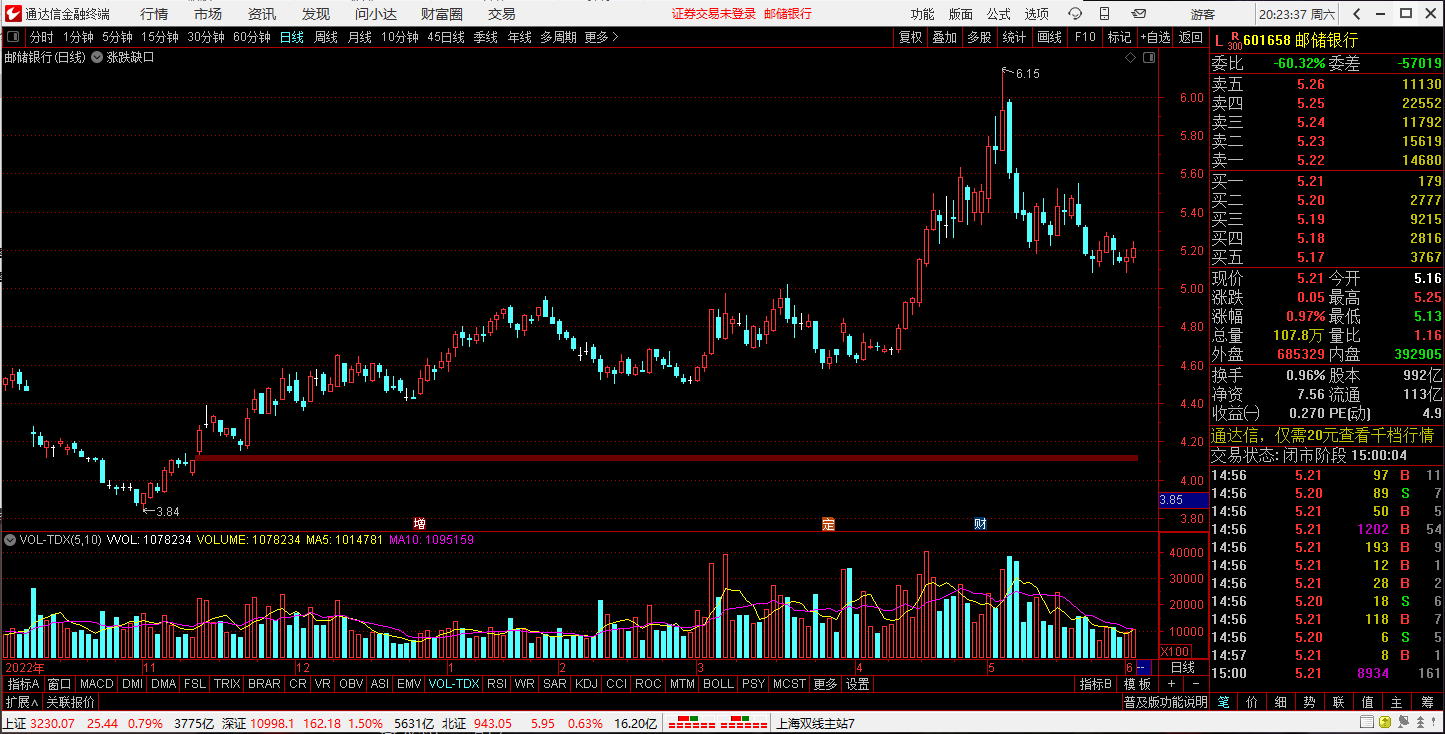Viewport: 1445px width, 734px height.
Task: Switch to 30分钟 period
Action: tap(206, 37)
